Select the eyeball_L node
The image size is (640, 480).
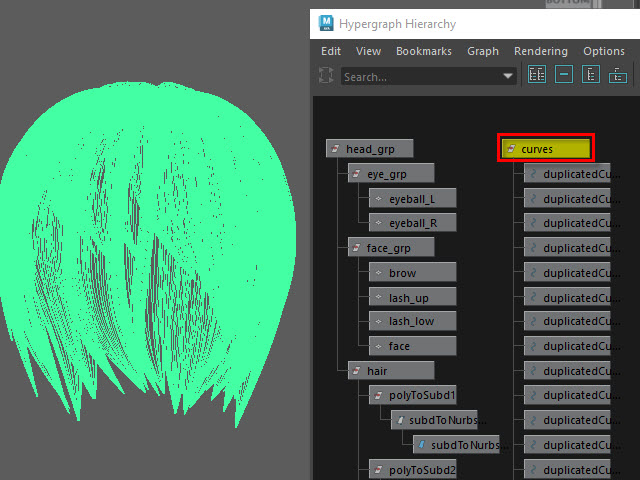412,198
